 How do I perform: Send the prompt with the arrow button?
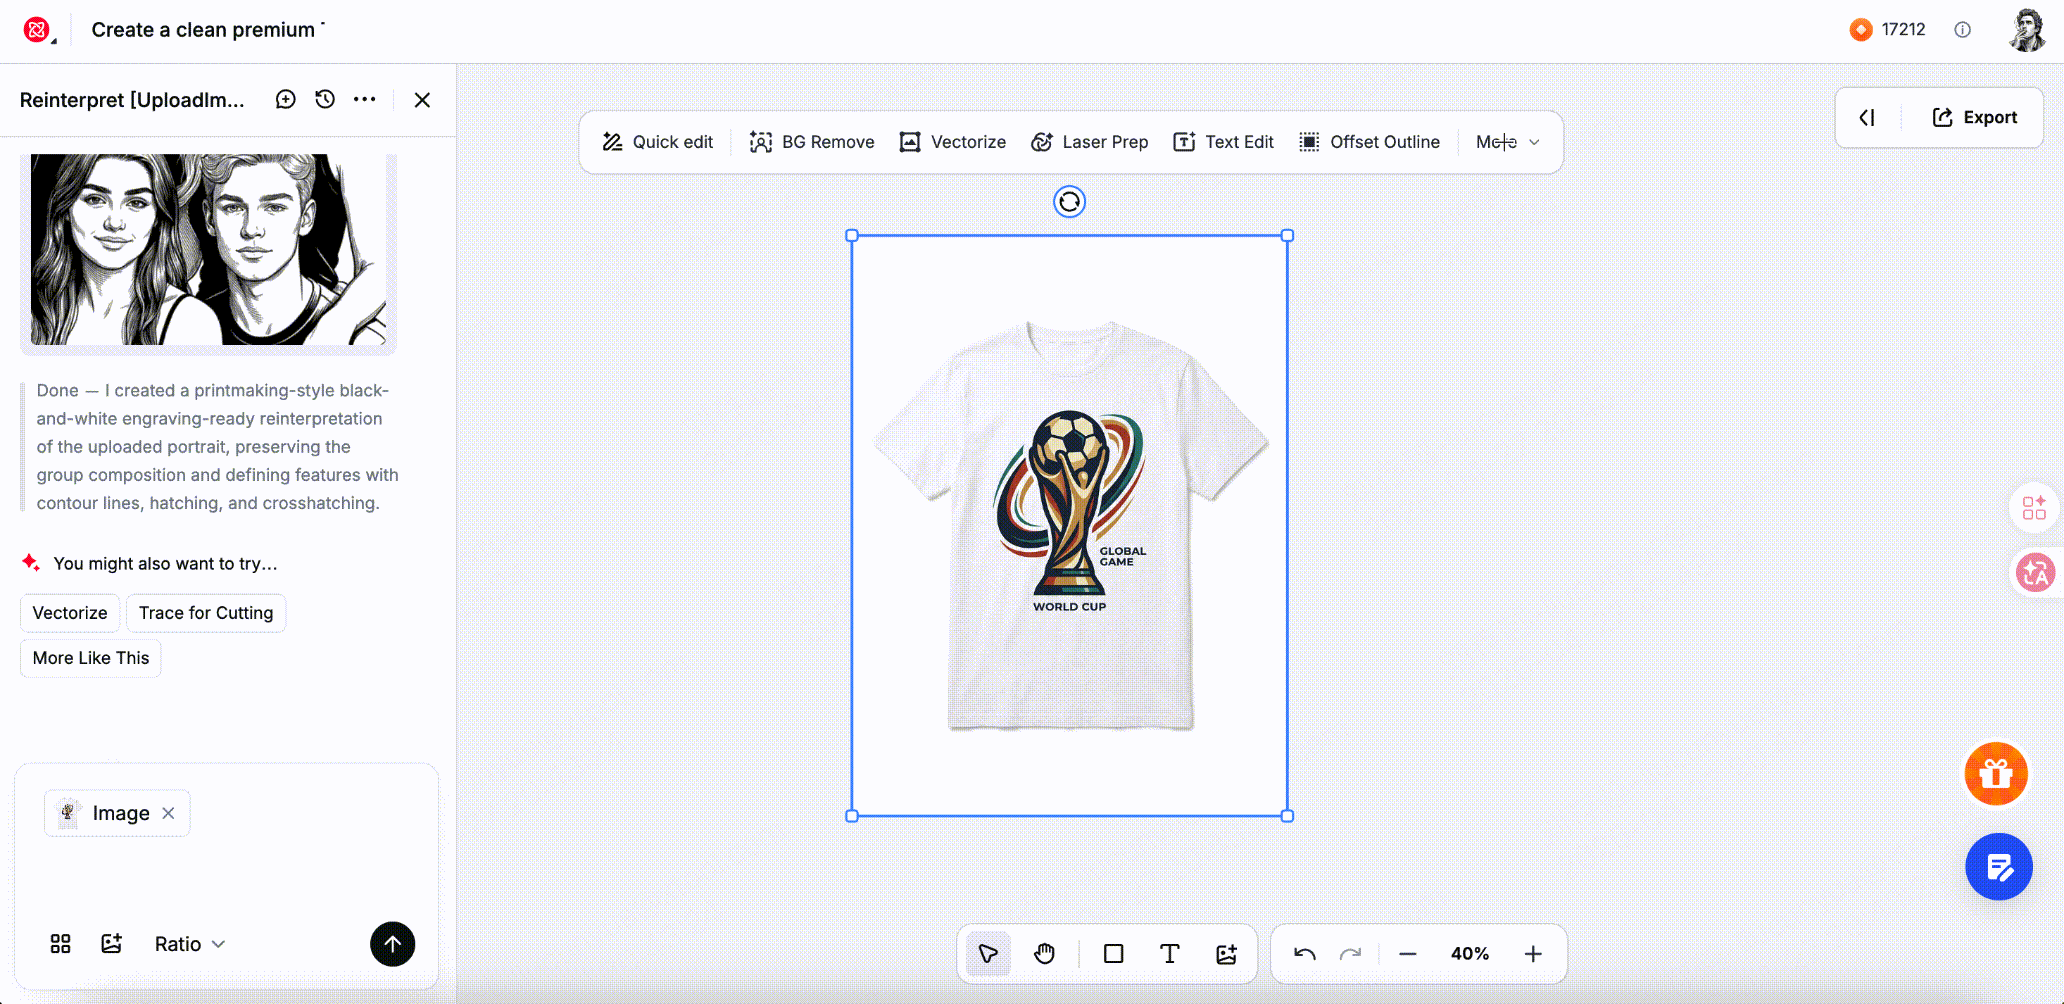point(393,944)
